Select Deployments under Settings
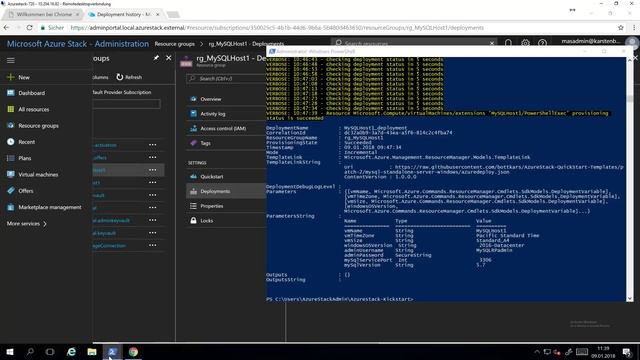The width and height of the screenshot is (640, 360). point(215,191)
